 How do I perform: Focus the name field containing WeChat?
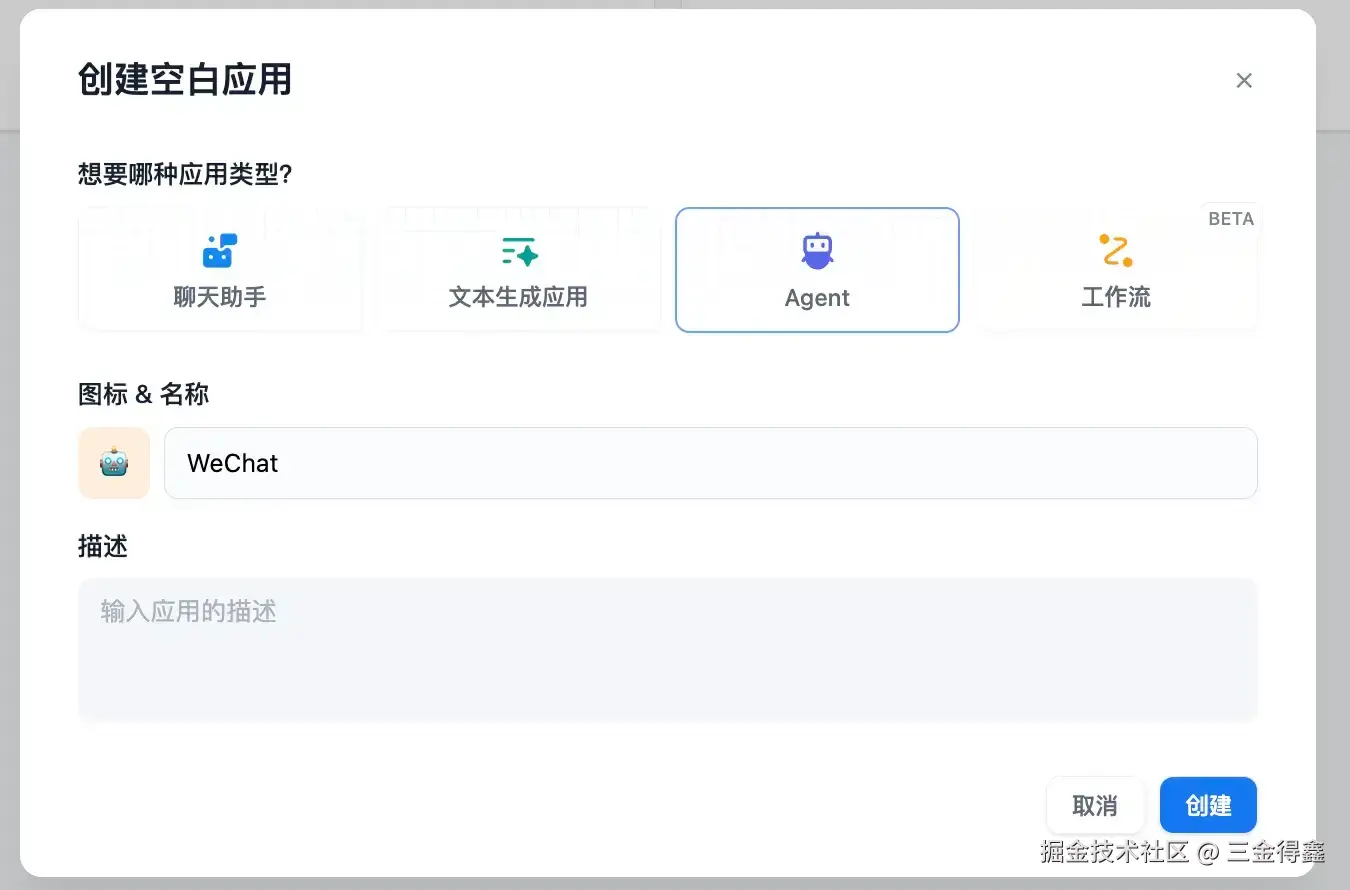710,463
